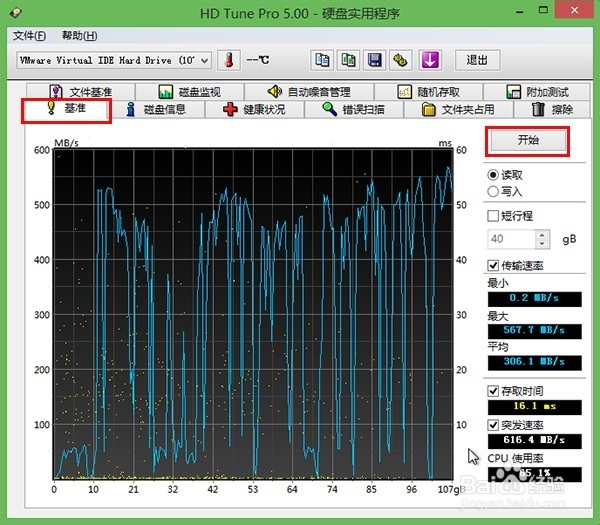Click the 616.4 MB/s burst rate value
Screen dimensions: 600x525
(x=535, y=441)
